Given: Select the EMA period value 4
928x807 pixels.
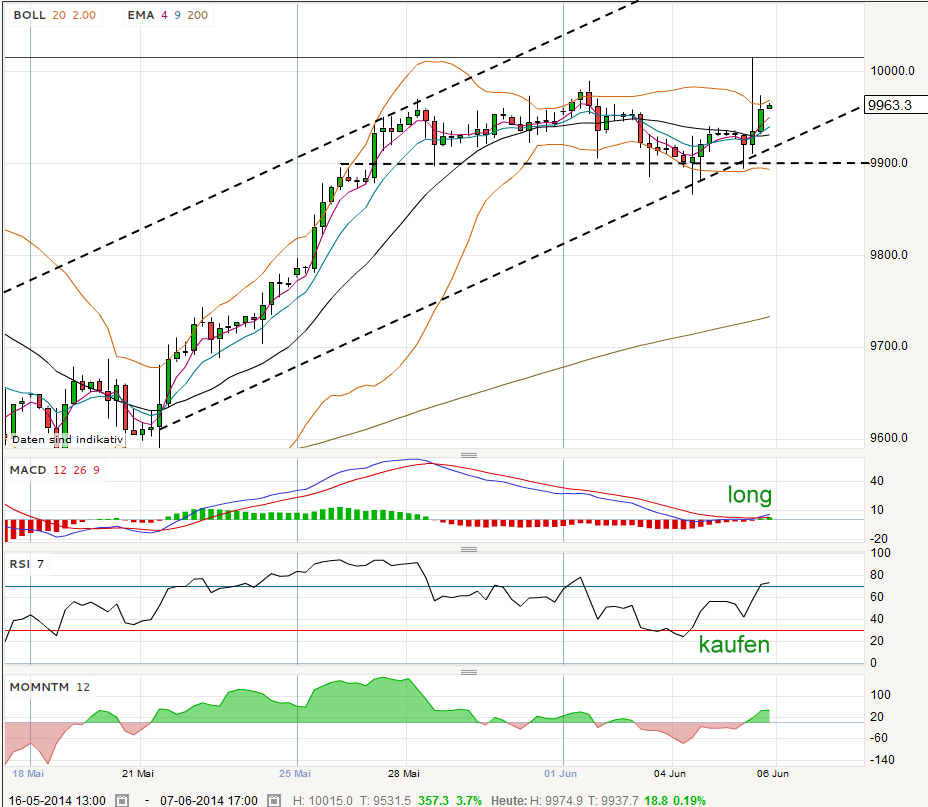Looking at the screenshot, I should click(x=165, y=15).
